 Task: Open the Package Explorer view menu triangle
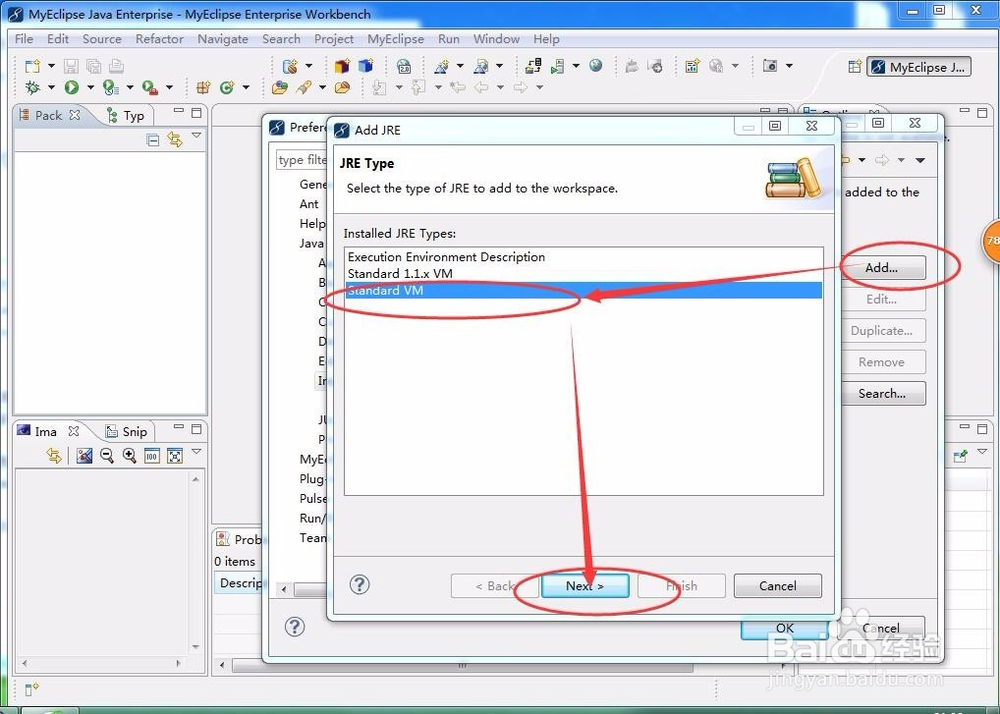click(196, 135)
